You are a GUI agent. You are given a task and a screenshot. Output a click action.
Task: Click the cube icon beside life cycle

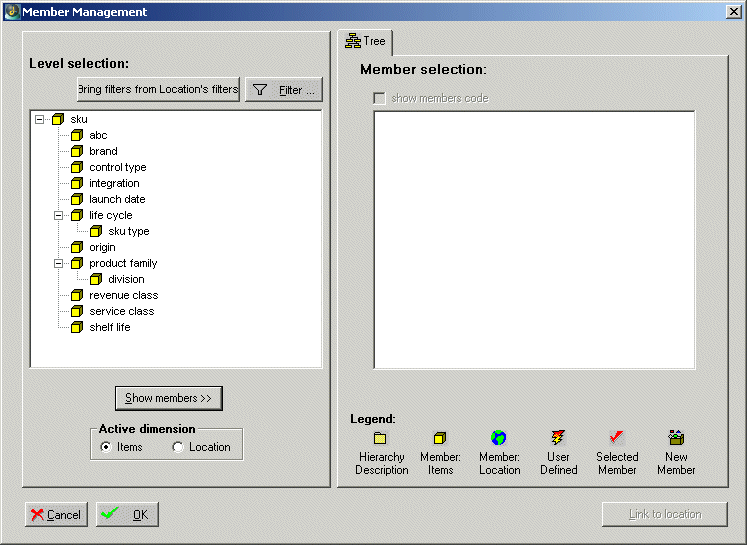pos(77,215)
